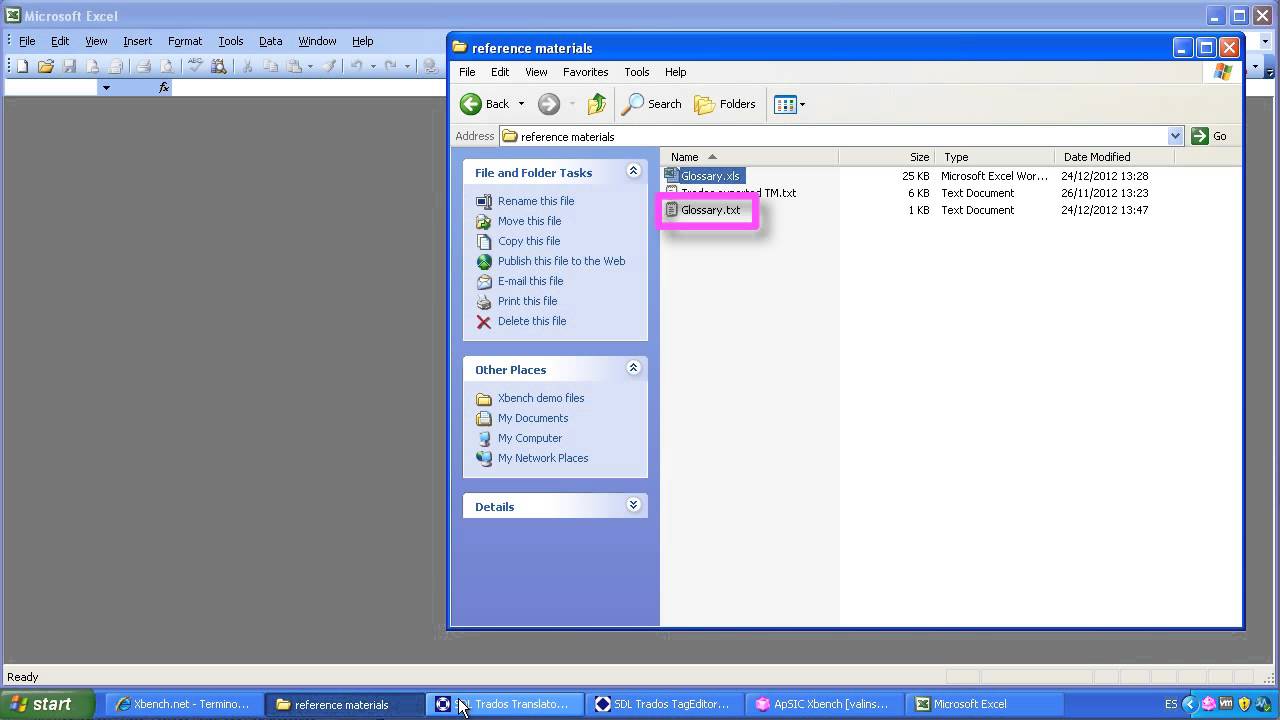Sort files by Date Modified column header

(1114, 157)
